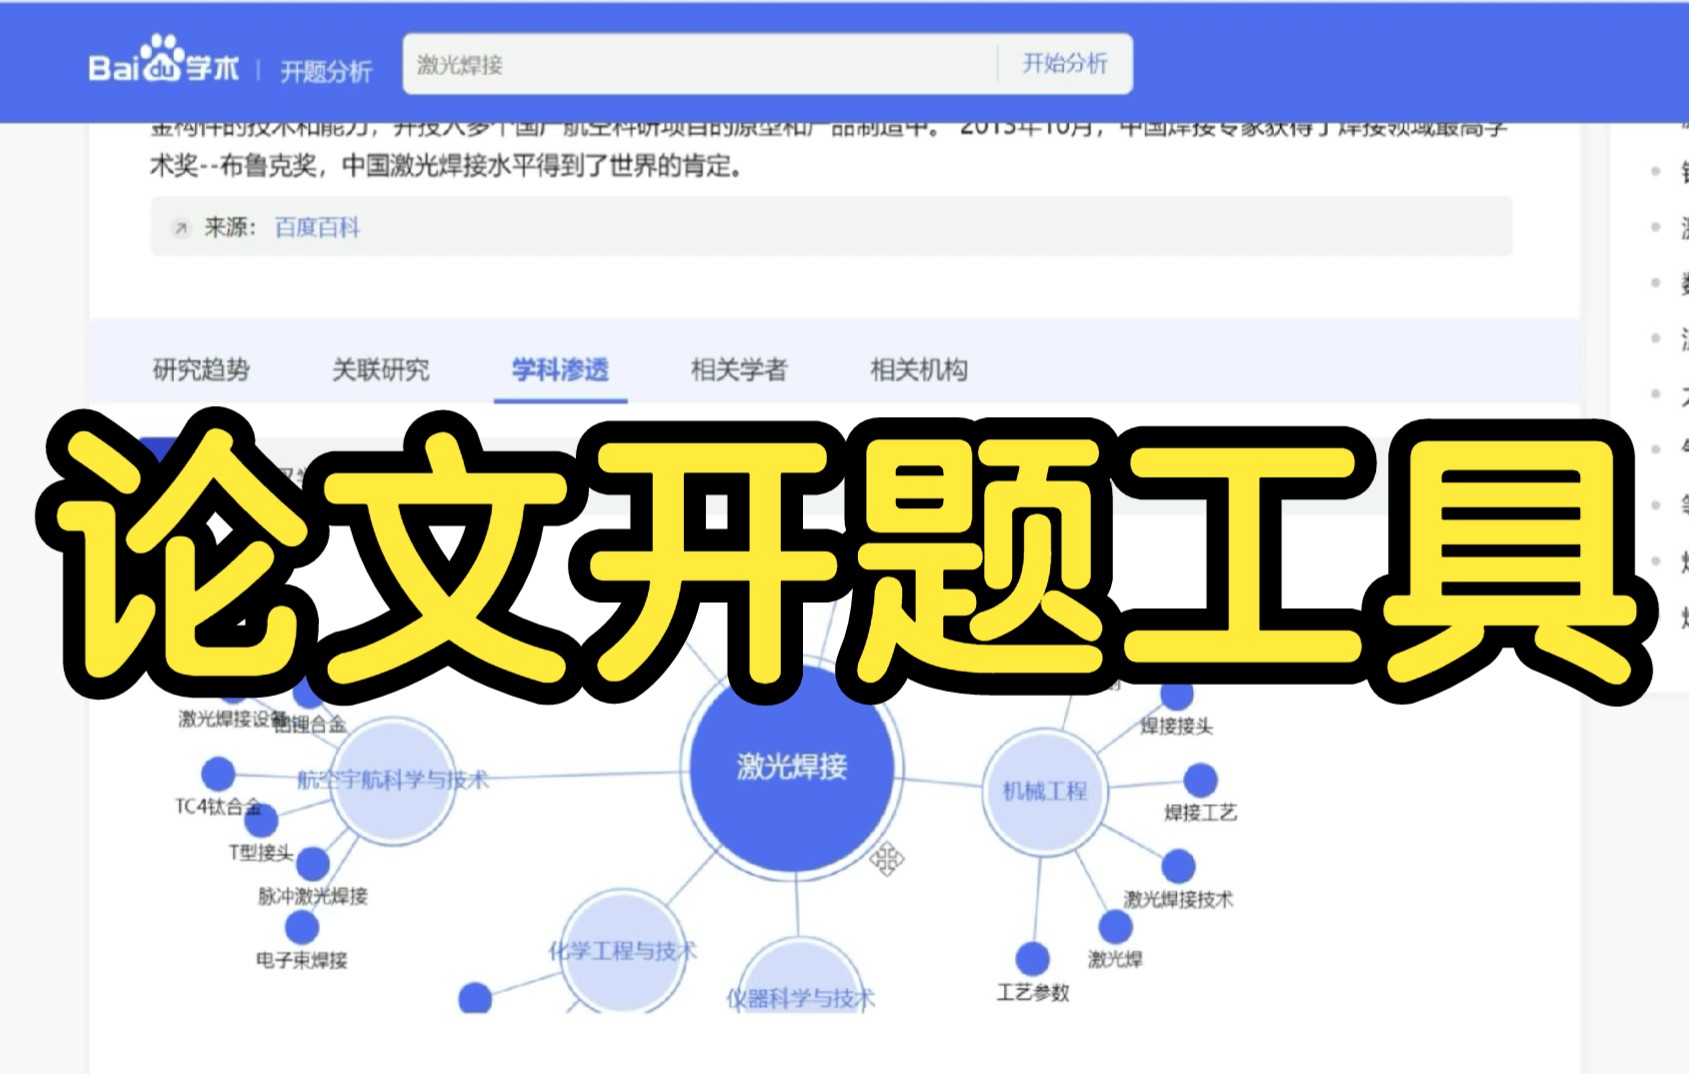The height and width of the screenshot is (1074, 1689).
Task: Click the T型接头 keyword dot
Action: click(262, 822)
